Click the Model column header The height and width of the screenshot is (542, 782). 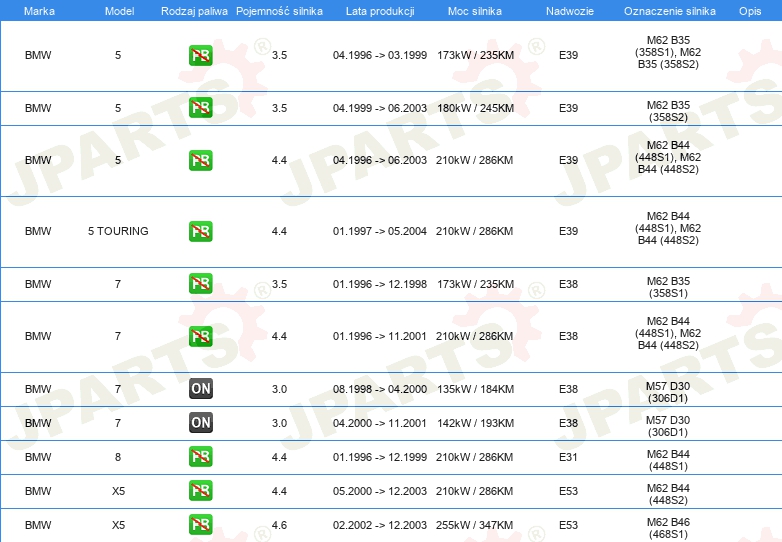(119, 11)
